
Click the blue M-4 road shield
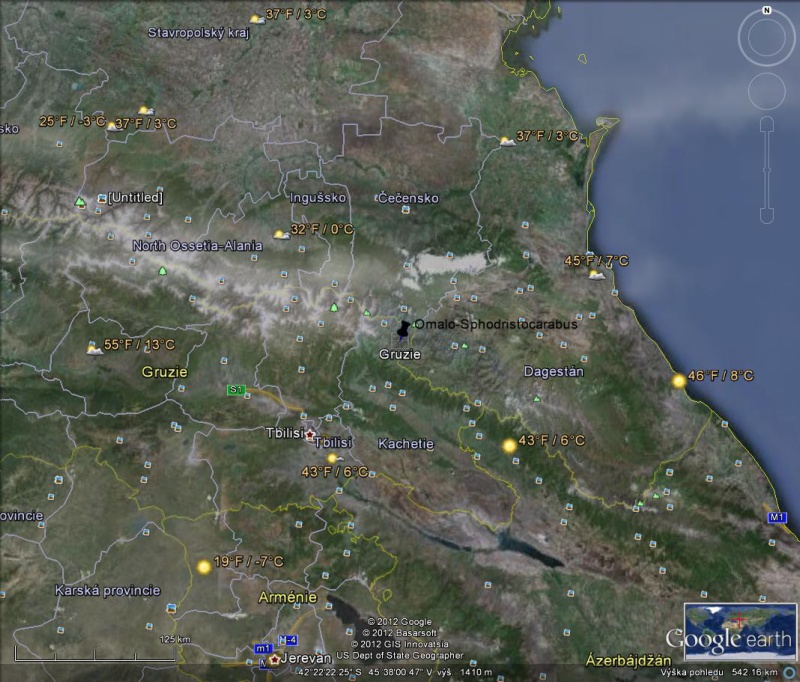288,640
